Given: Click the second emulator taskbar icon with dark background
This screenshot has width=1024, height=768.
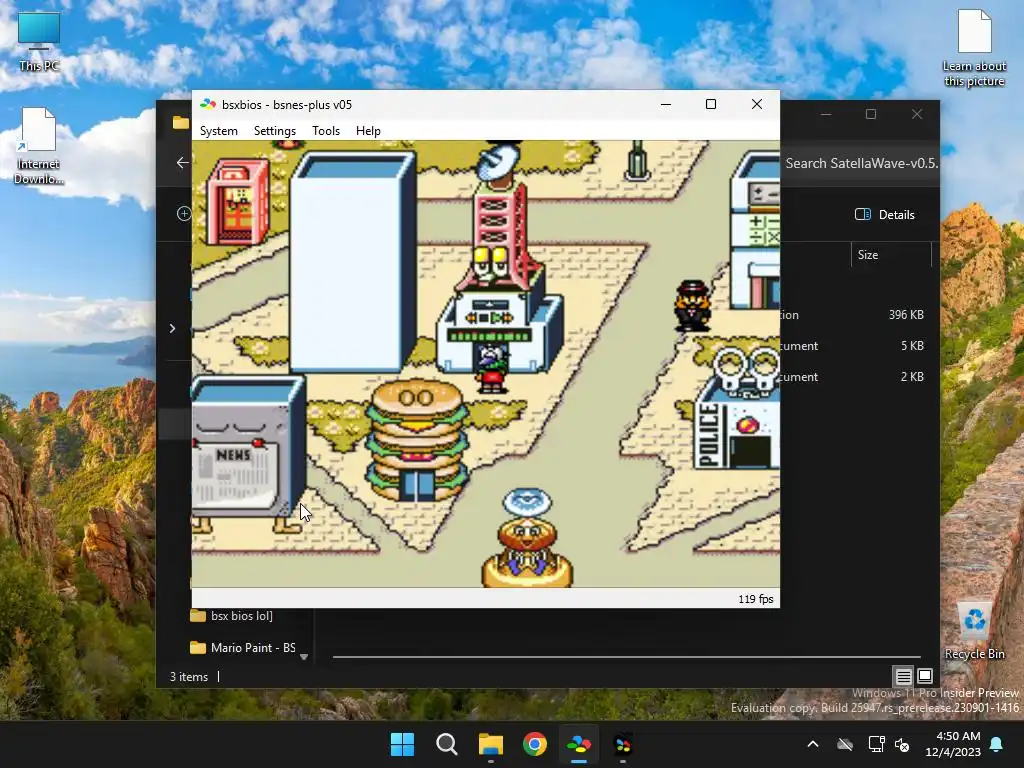Looking at the screenshot, I should (623, 744).
